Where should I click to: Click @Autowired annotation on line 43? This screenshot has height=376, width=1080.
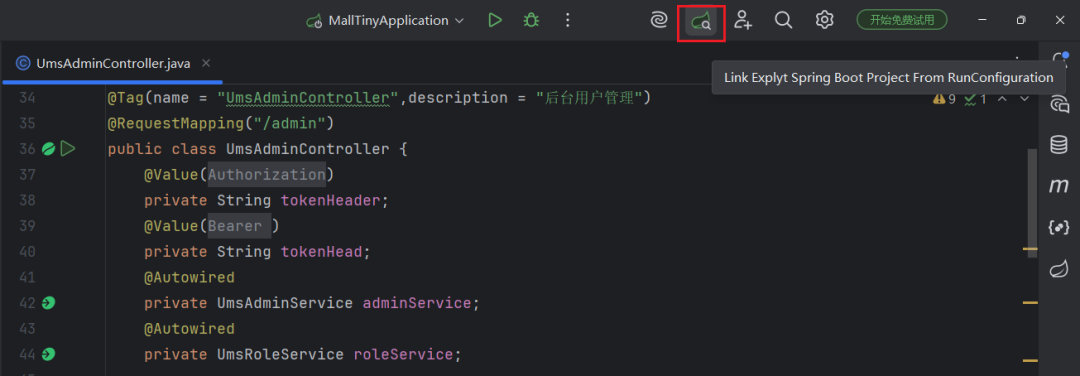point(189,329)
